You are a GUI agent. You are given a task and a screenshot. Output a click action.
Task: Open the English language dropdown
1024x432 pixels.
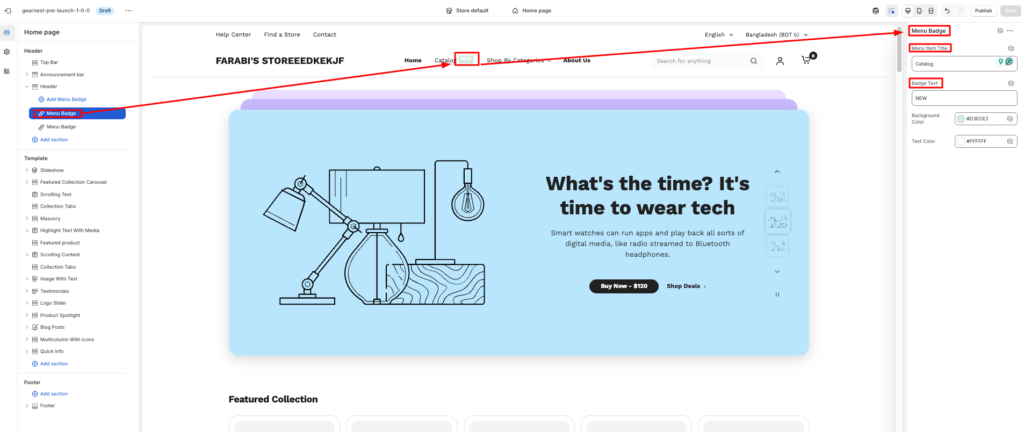click(x=717, y=35)
